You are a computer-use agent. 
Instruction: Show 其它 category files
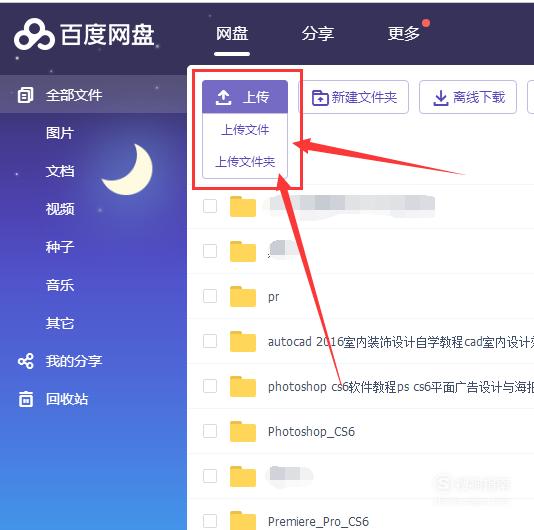(x=60, y=323)
